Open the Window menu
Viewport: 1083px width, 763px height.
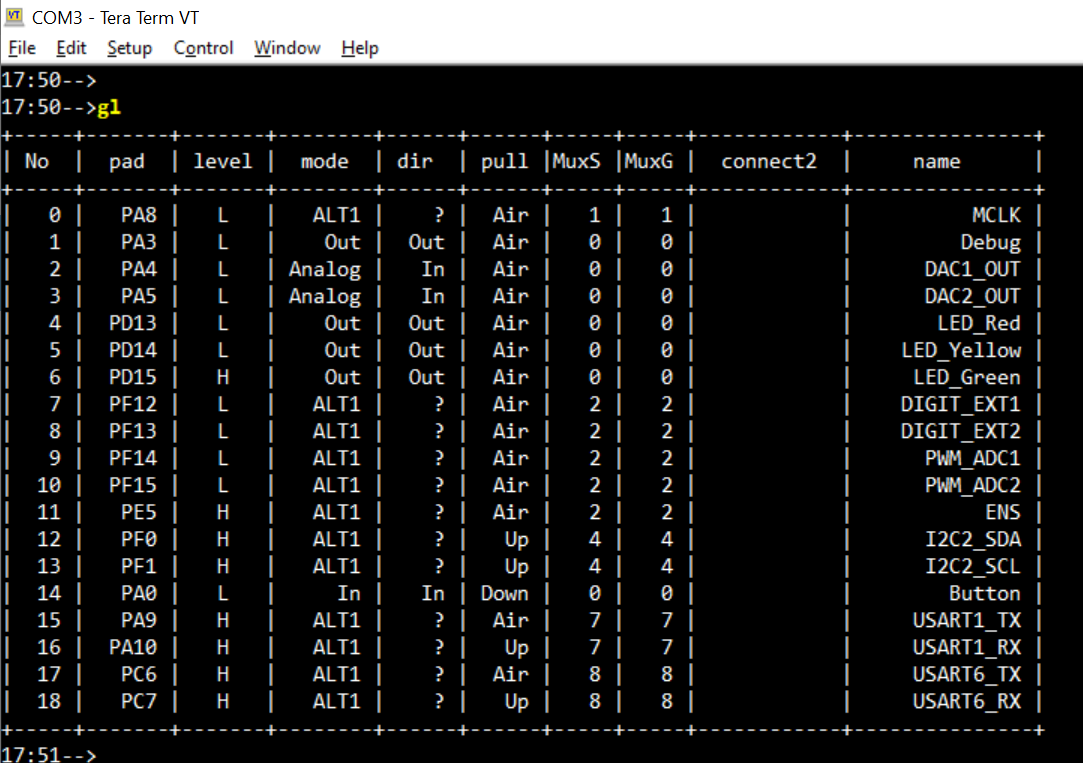point(287,48)
